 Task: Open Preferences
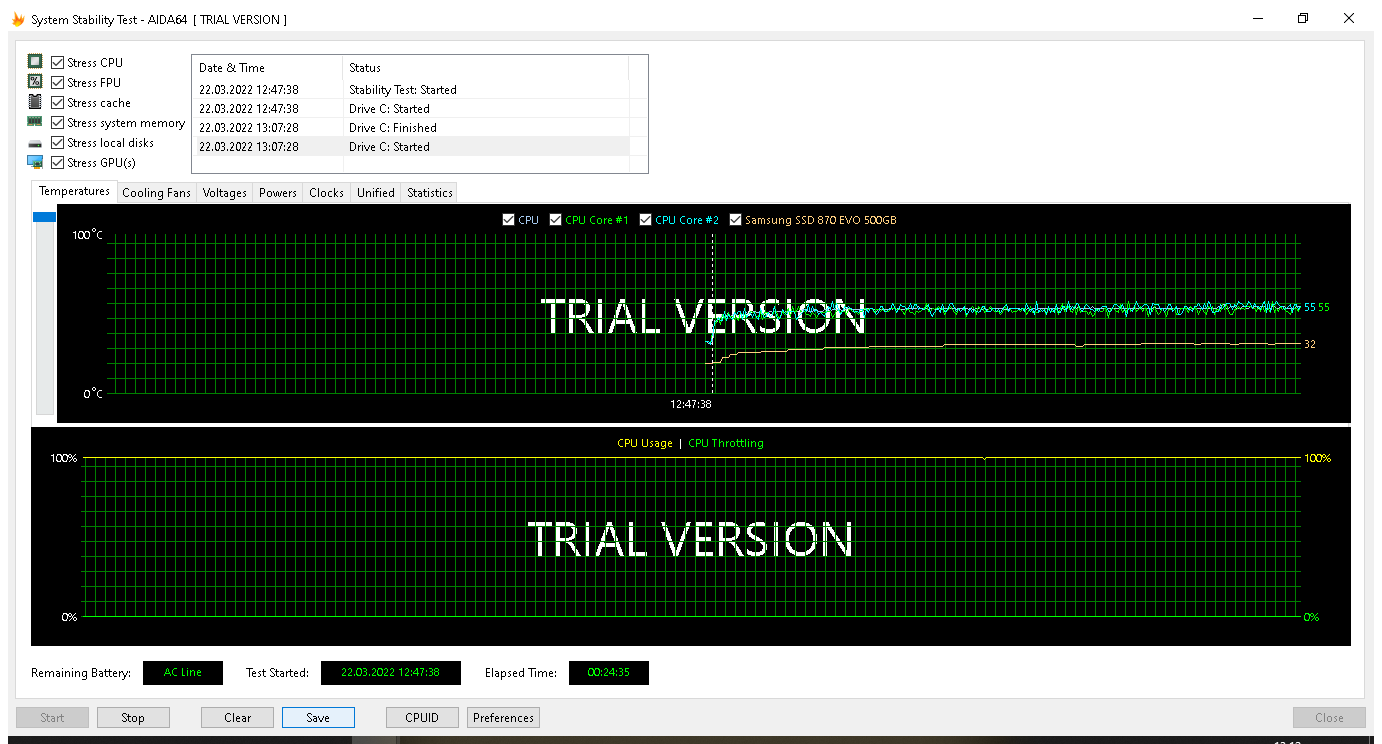point(503,717)
